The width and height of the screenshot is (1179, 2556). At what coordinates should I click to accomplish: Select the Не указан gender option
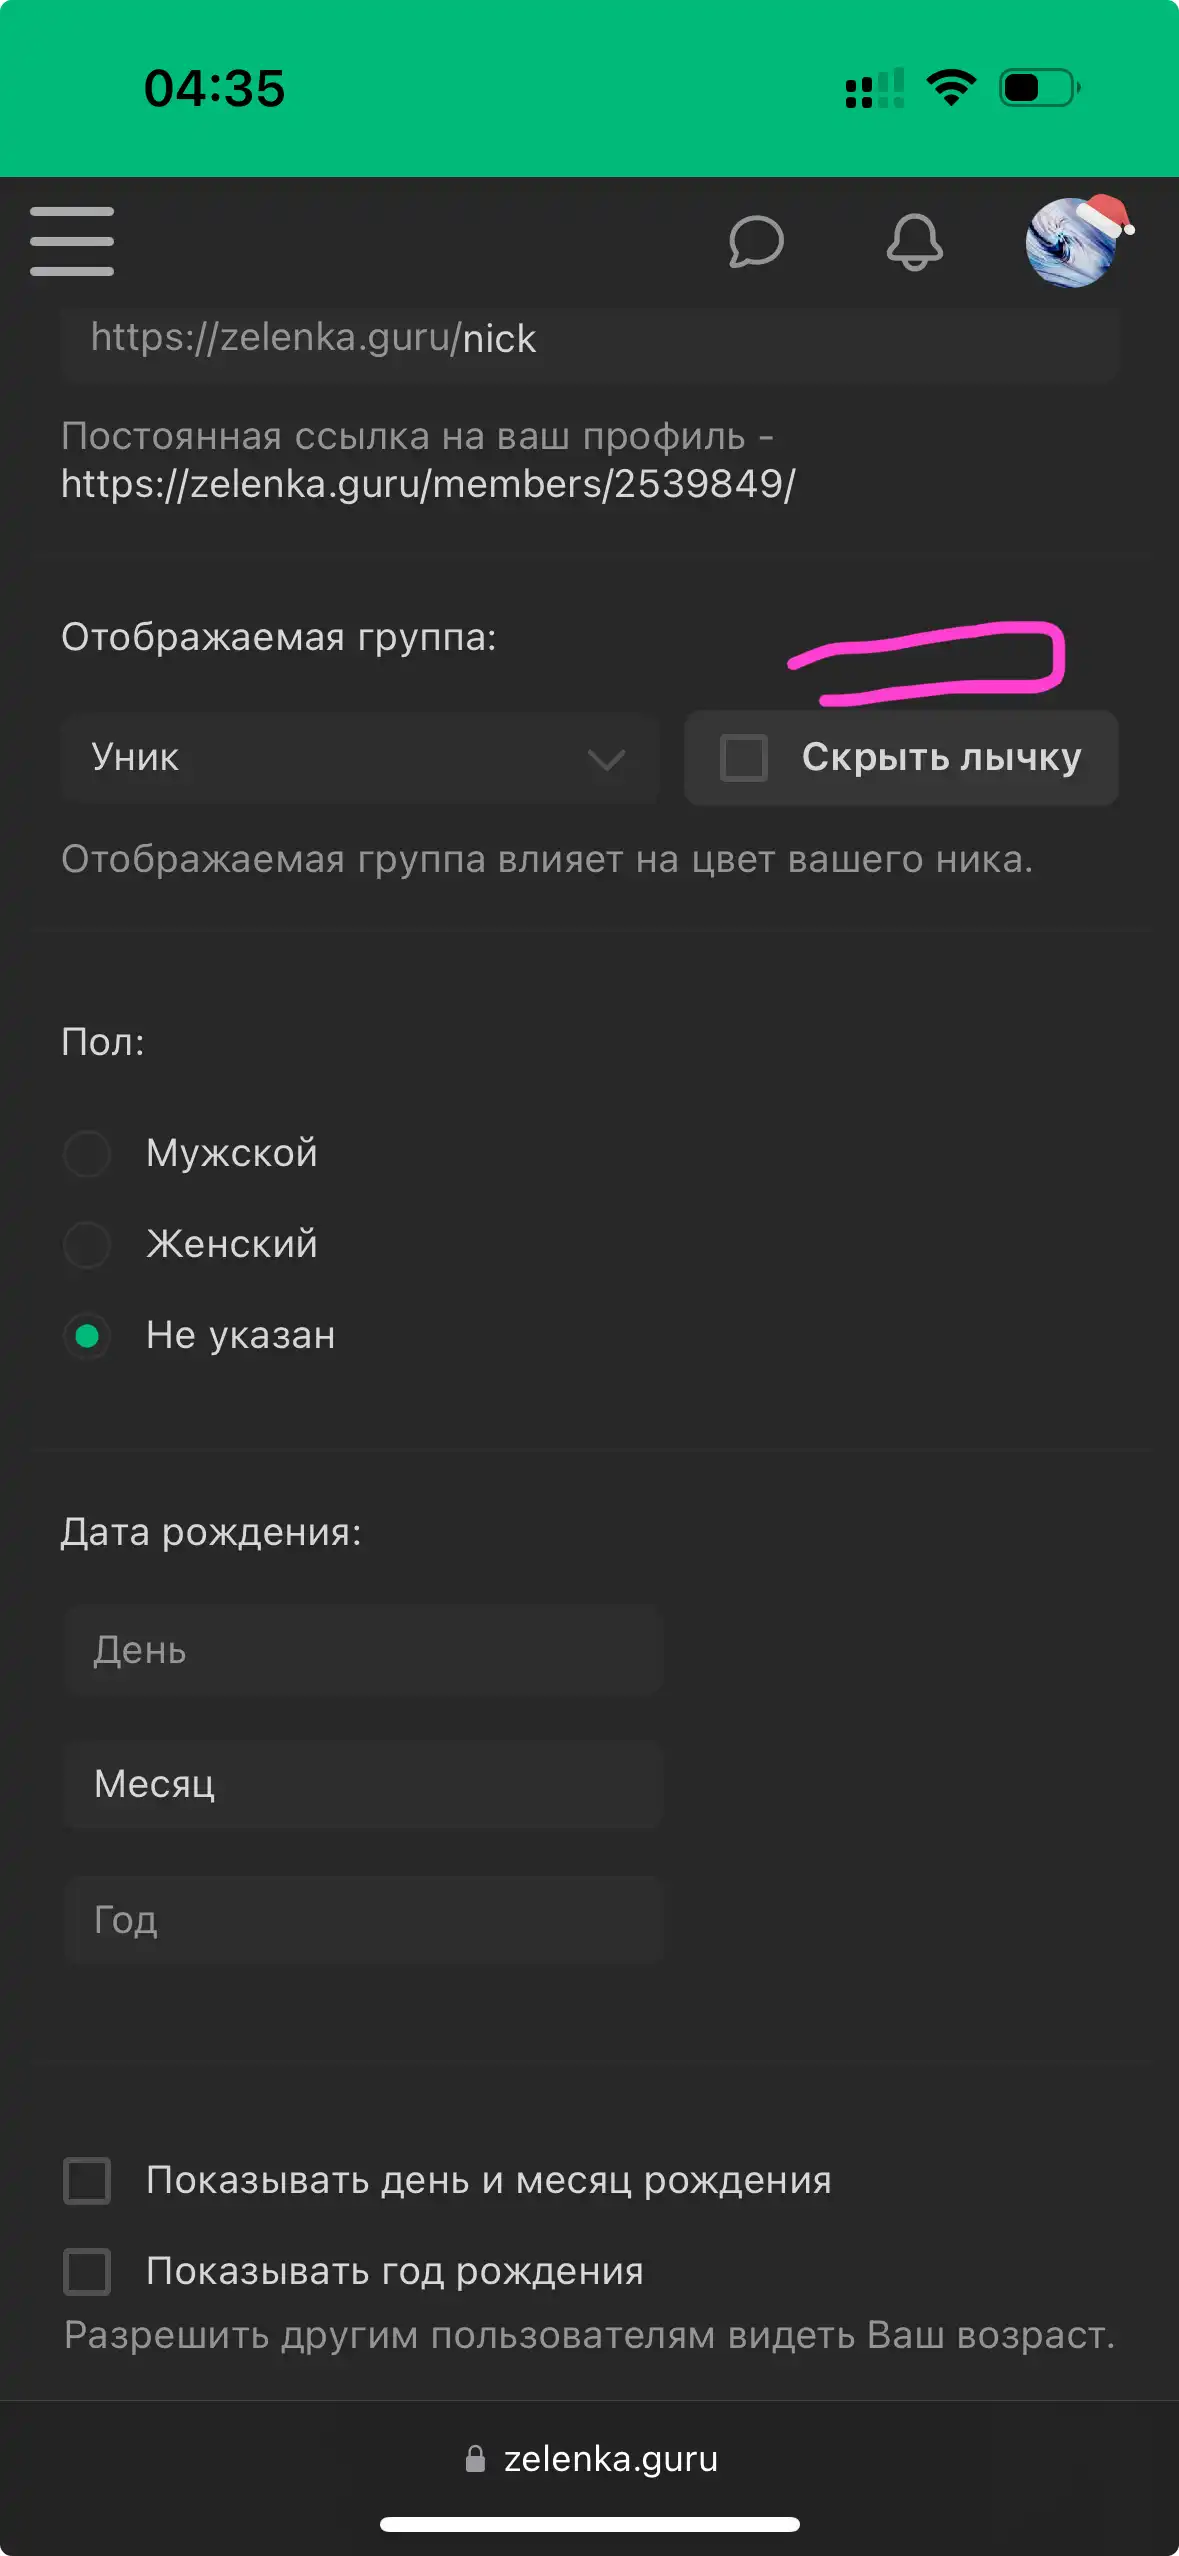point(87,1336)
